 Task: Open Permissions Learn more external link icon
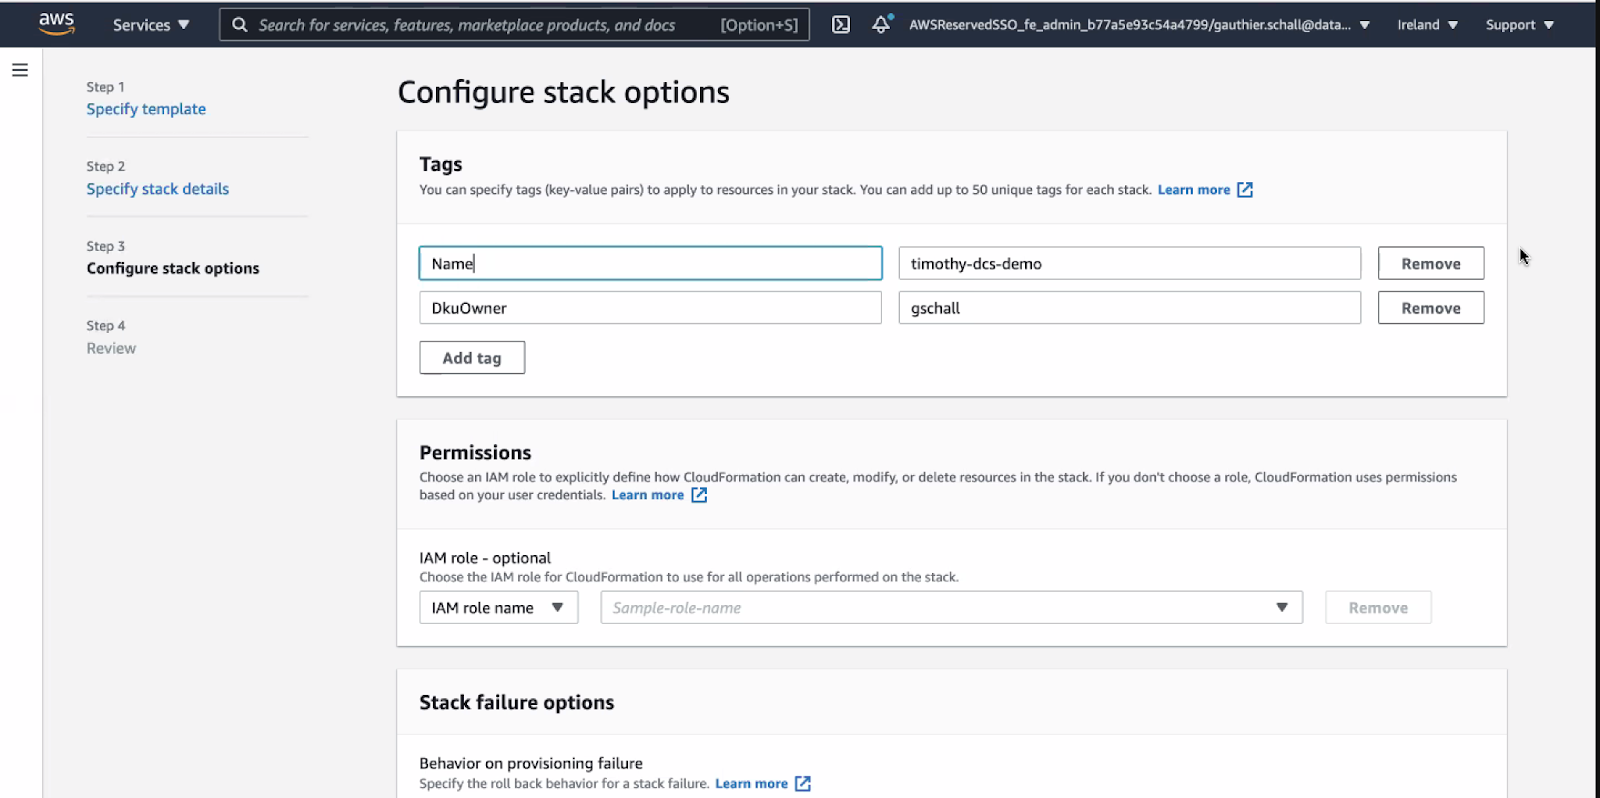pos(699,495)
